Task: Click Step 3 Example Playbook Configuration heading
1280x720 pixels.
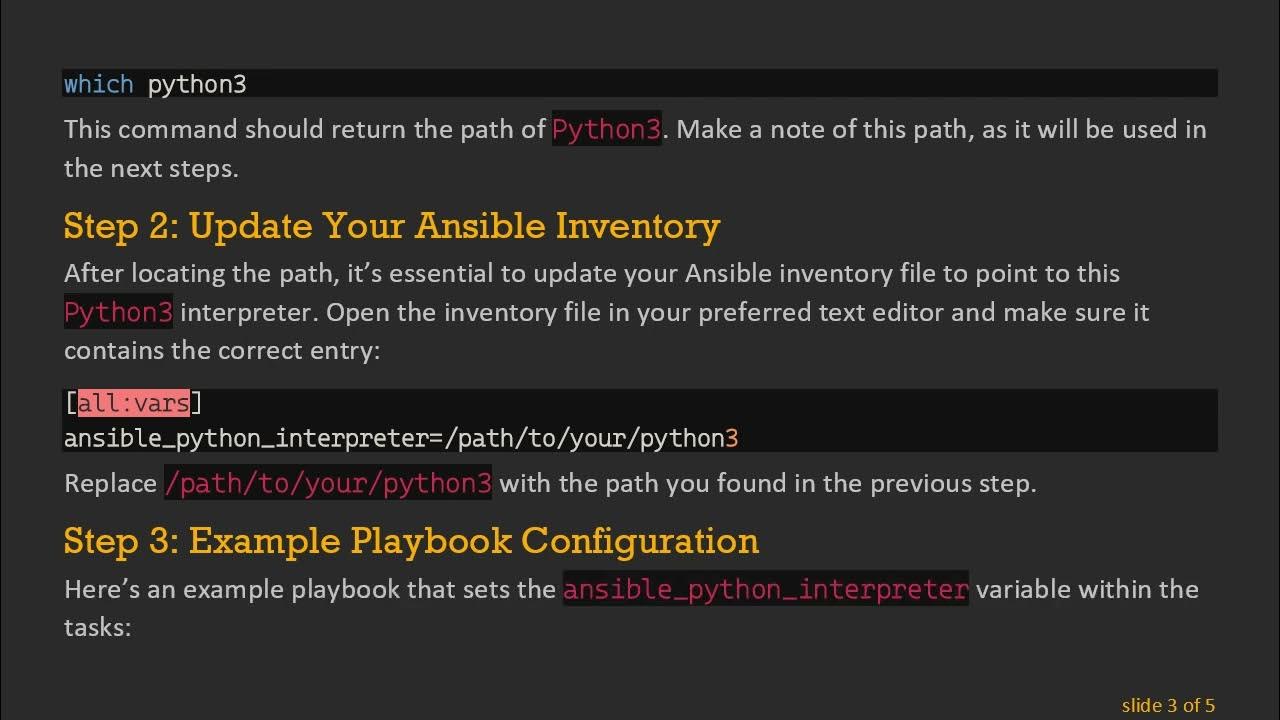Action: click(x=410, y=541)
